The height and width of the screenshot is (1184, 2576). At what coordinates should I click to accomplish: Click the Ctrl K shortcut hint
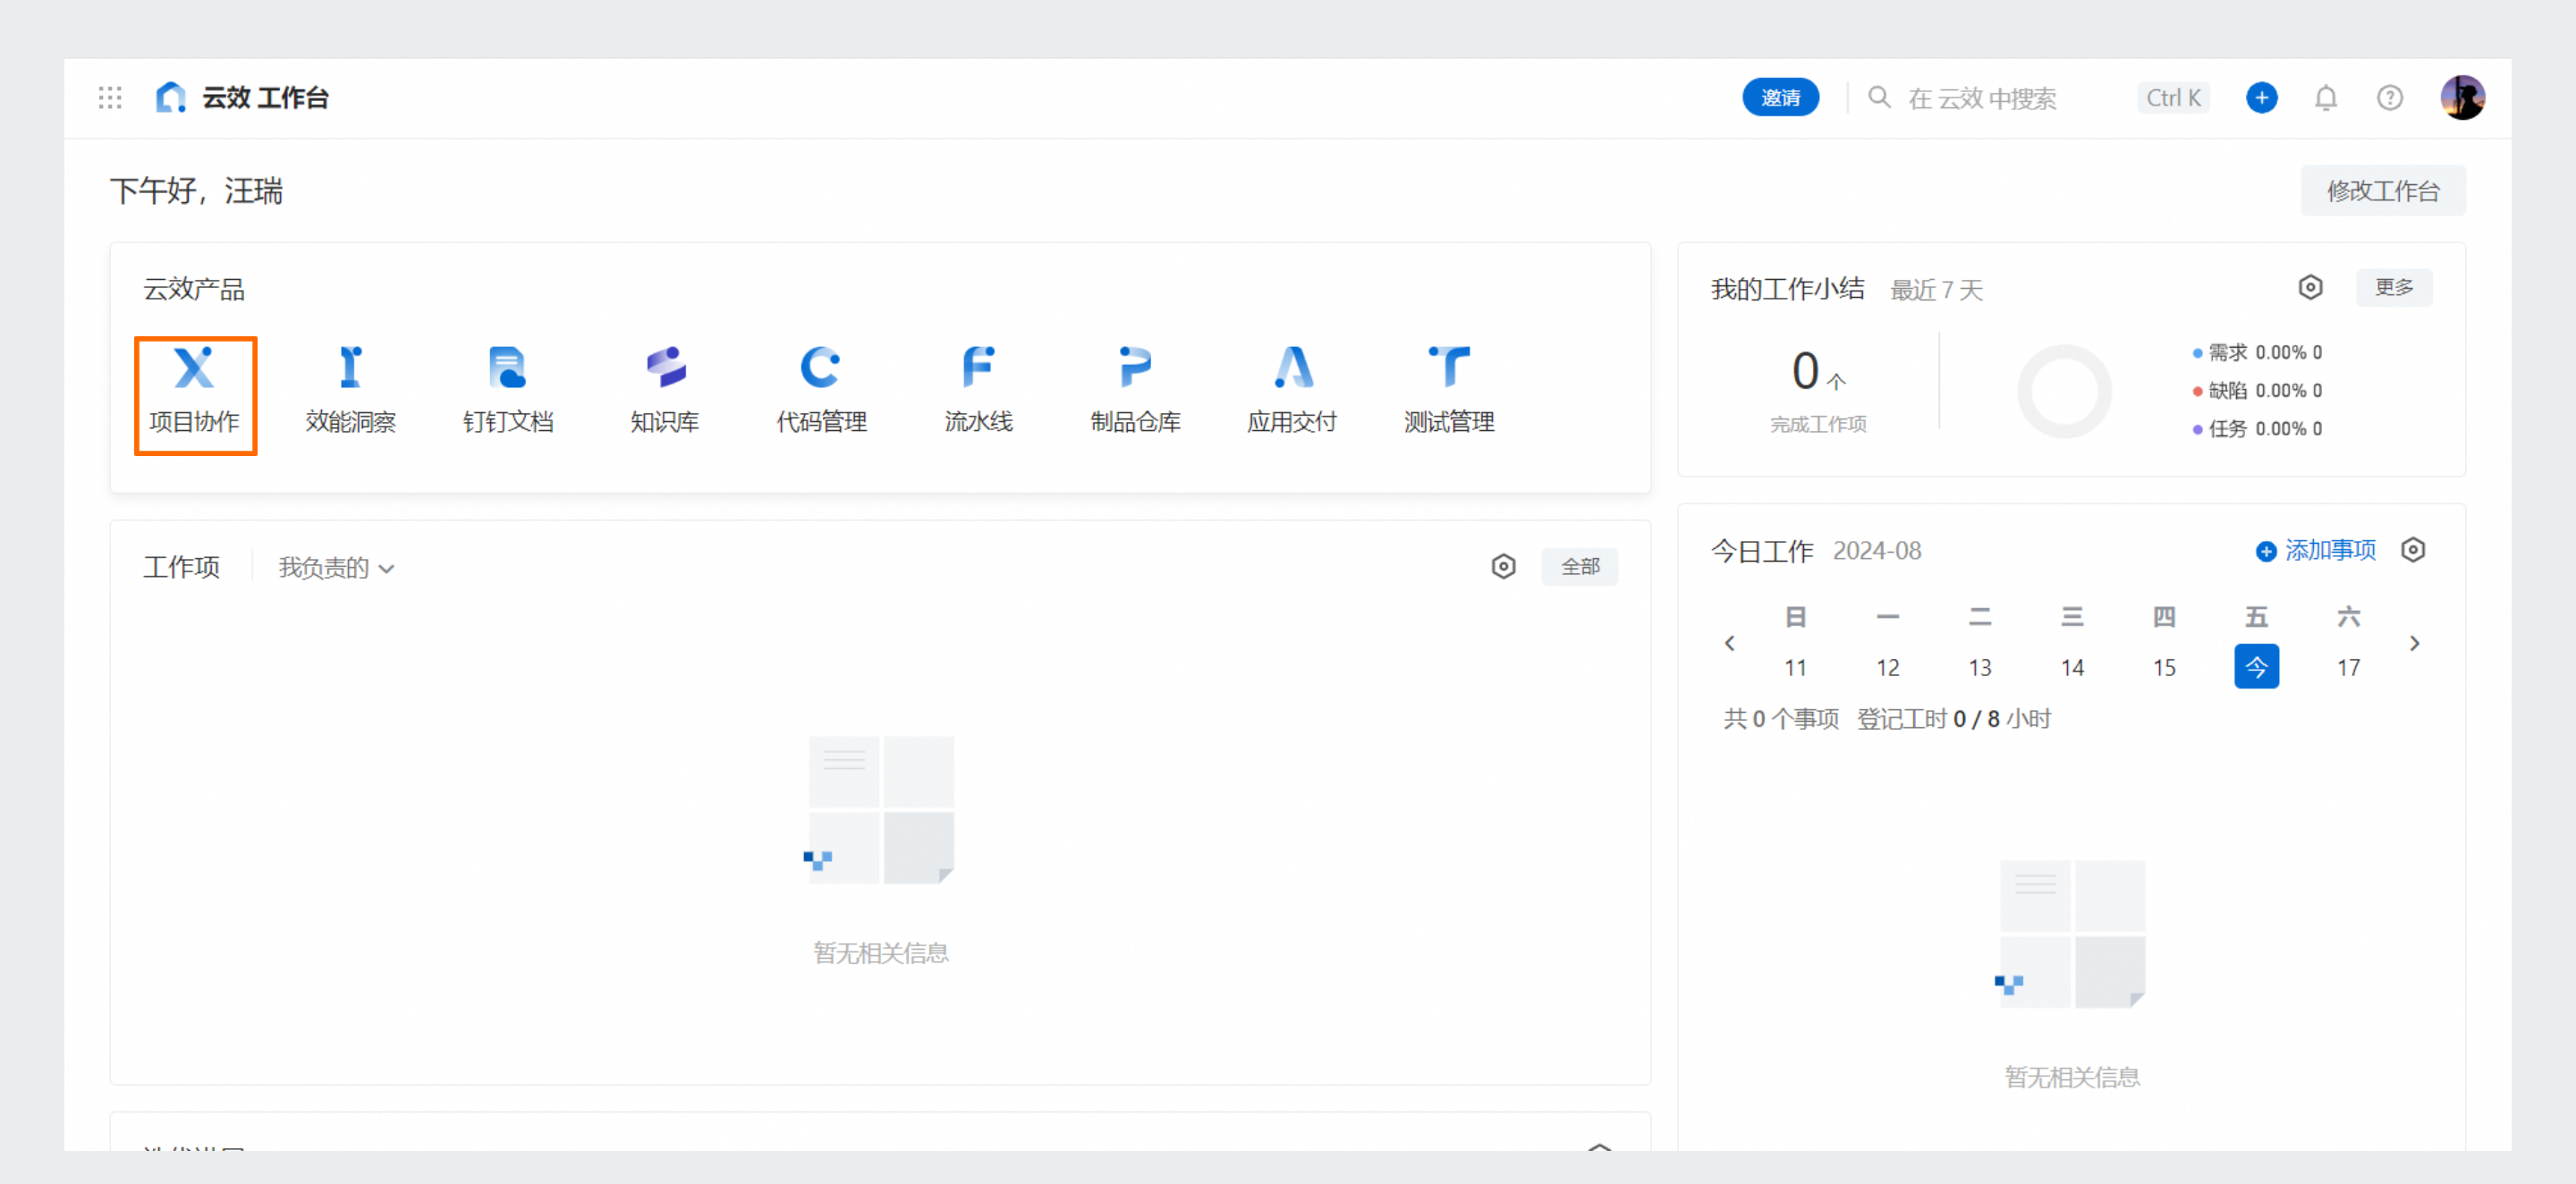(x=2173, y=98)
